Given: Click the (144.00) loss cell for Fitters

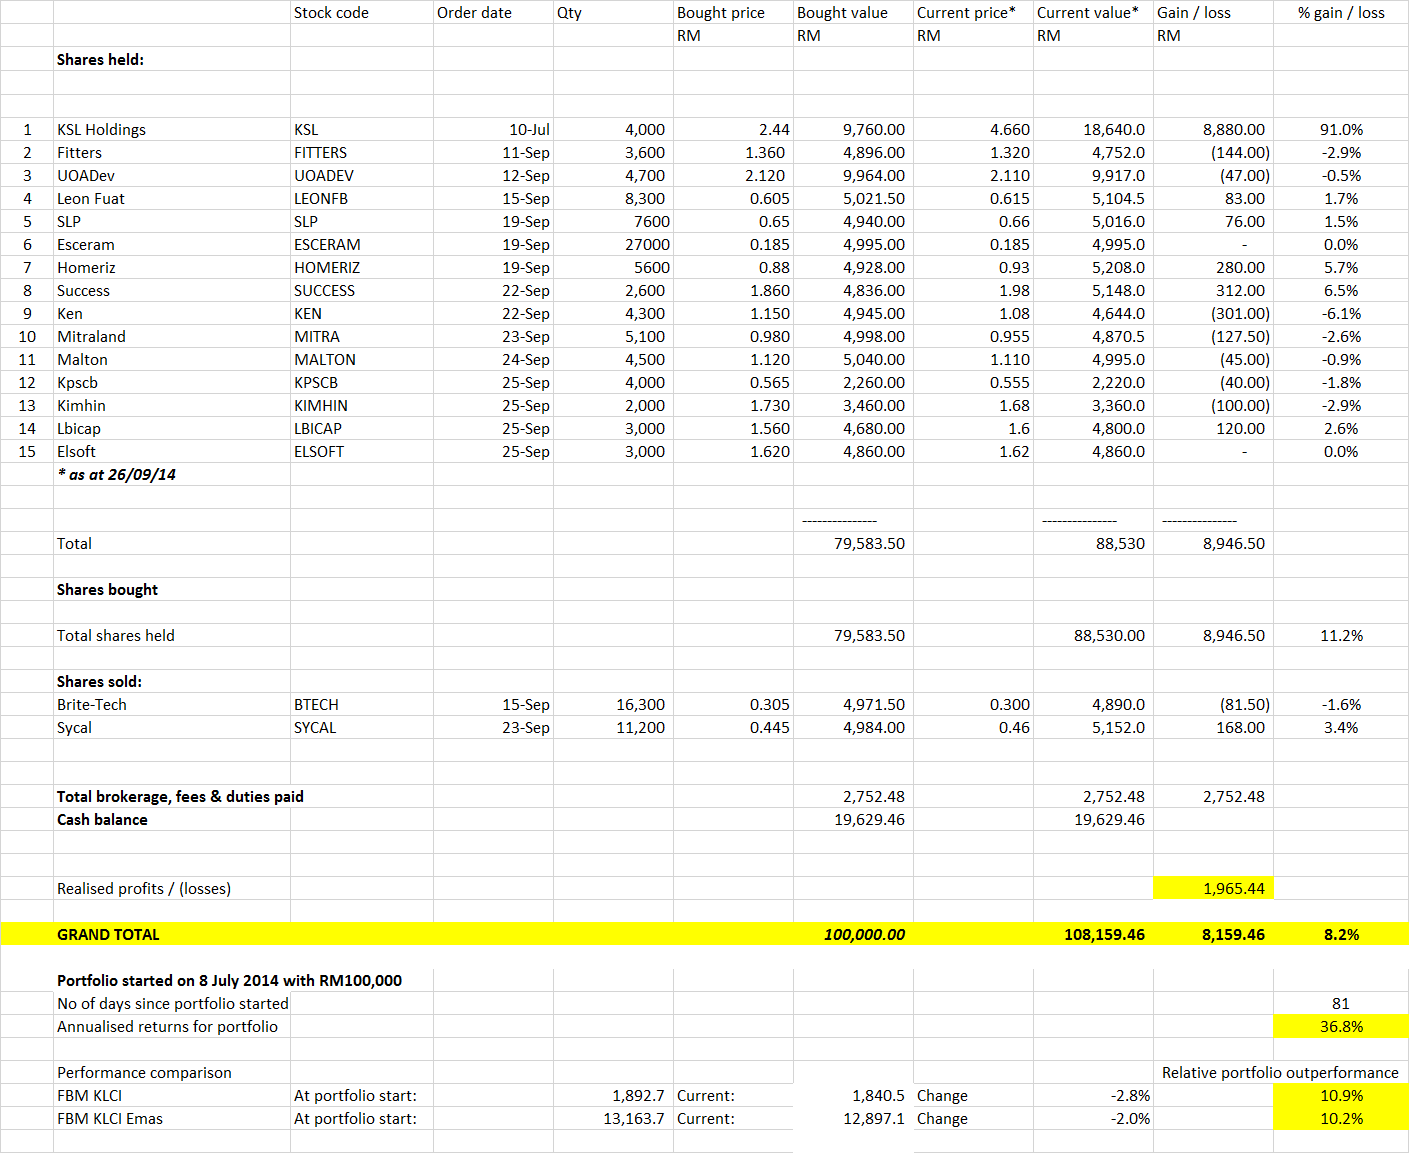Looking at the screenshot, I should pos(1213,152).
